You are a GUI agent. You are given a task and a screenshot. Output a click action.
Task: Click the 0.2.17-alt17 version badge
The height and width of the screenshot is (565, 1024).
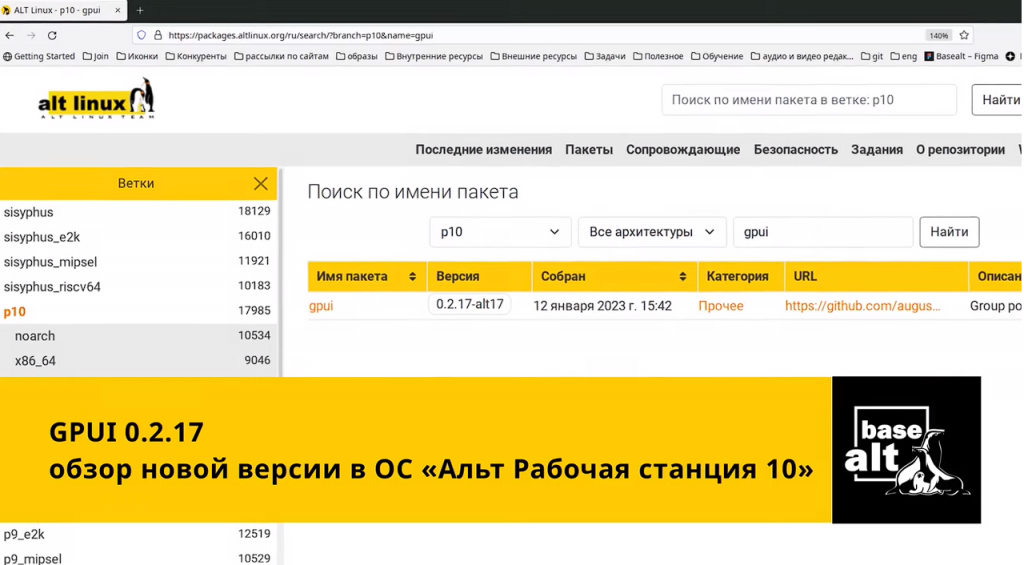coord(470,304)
